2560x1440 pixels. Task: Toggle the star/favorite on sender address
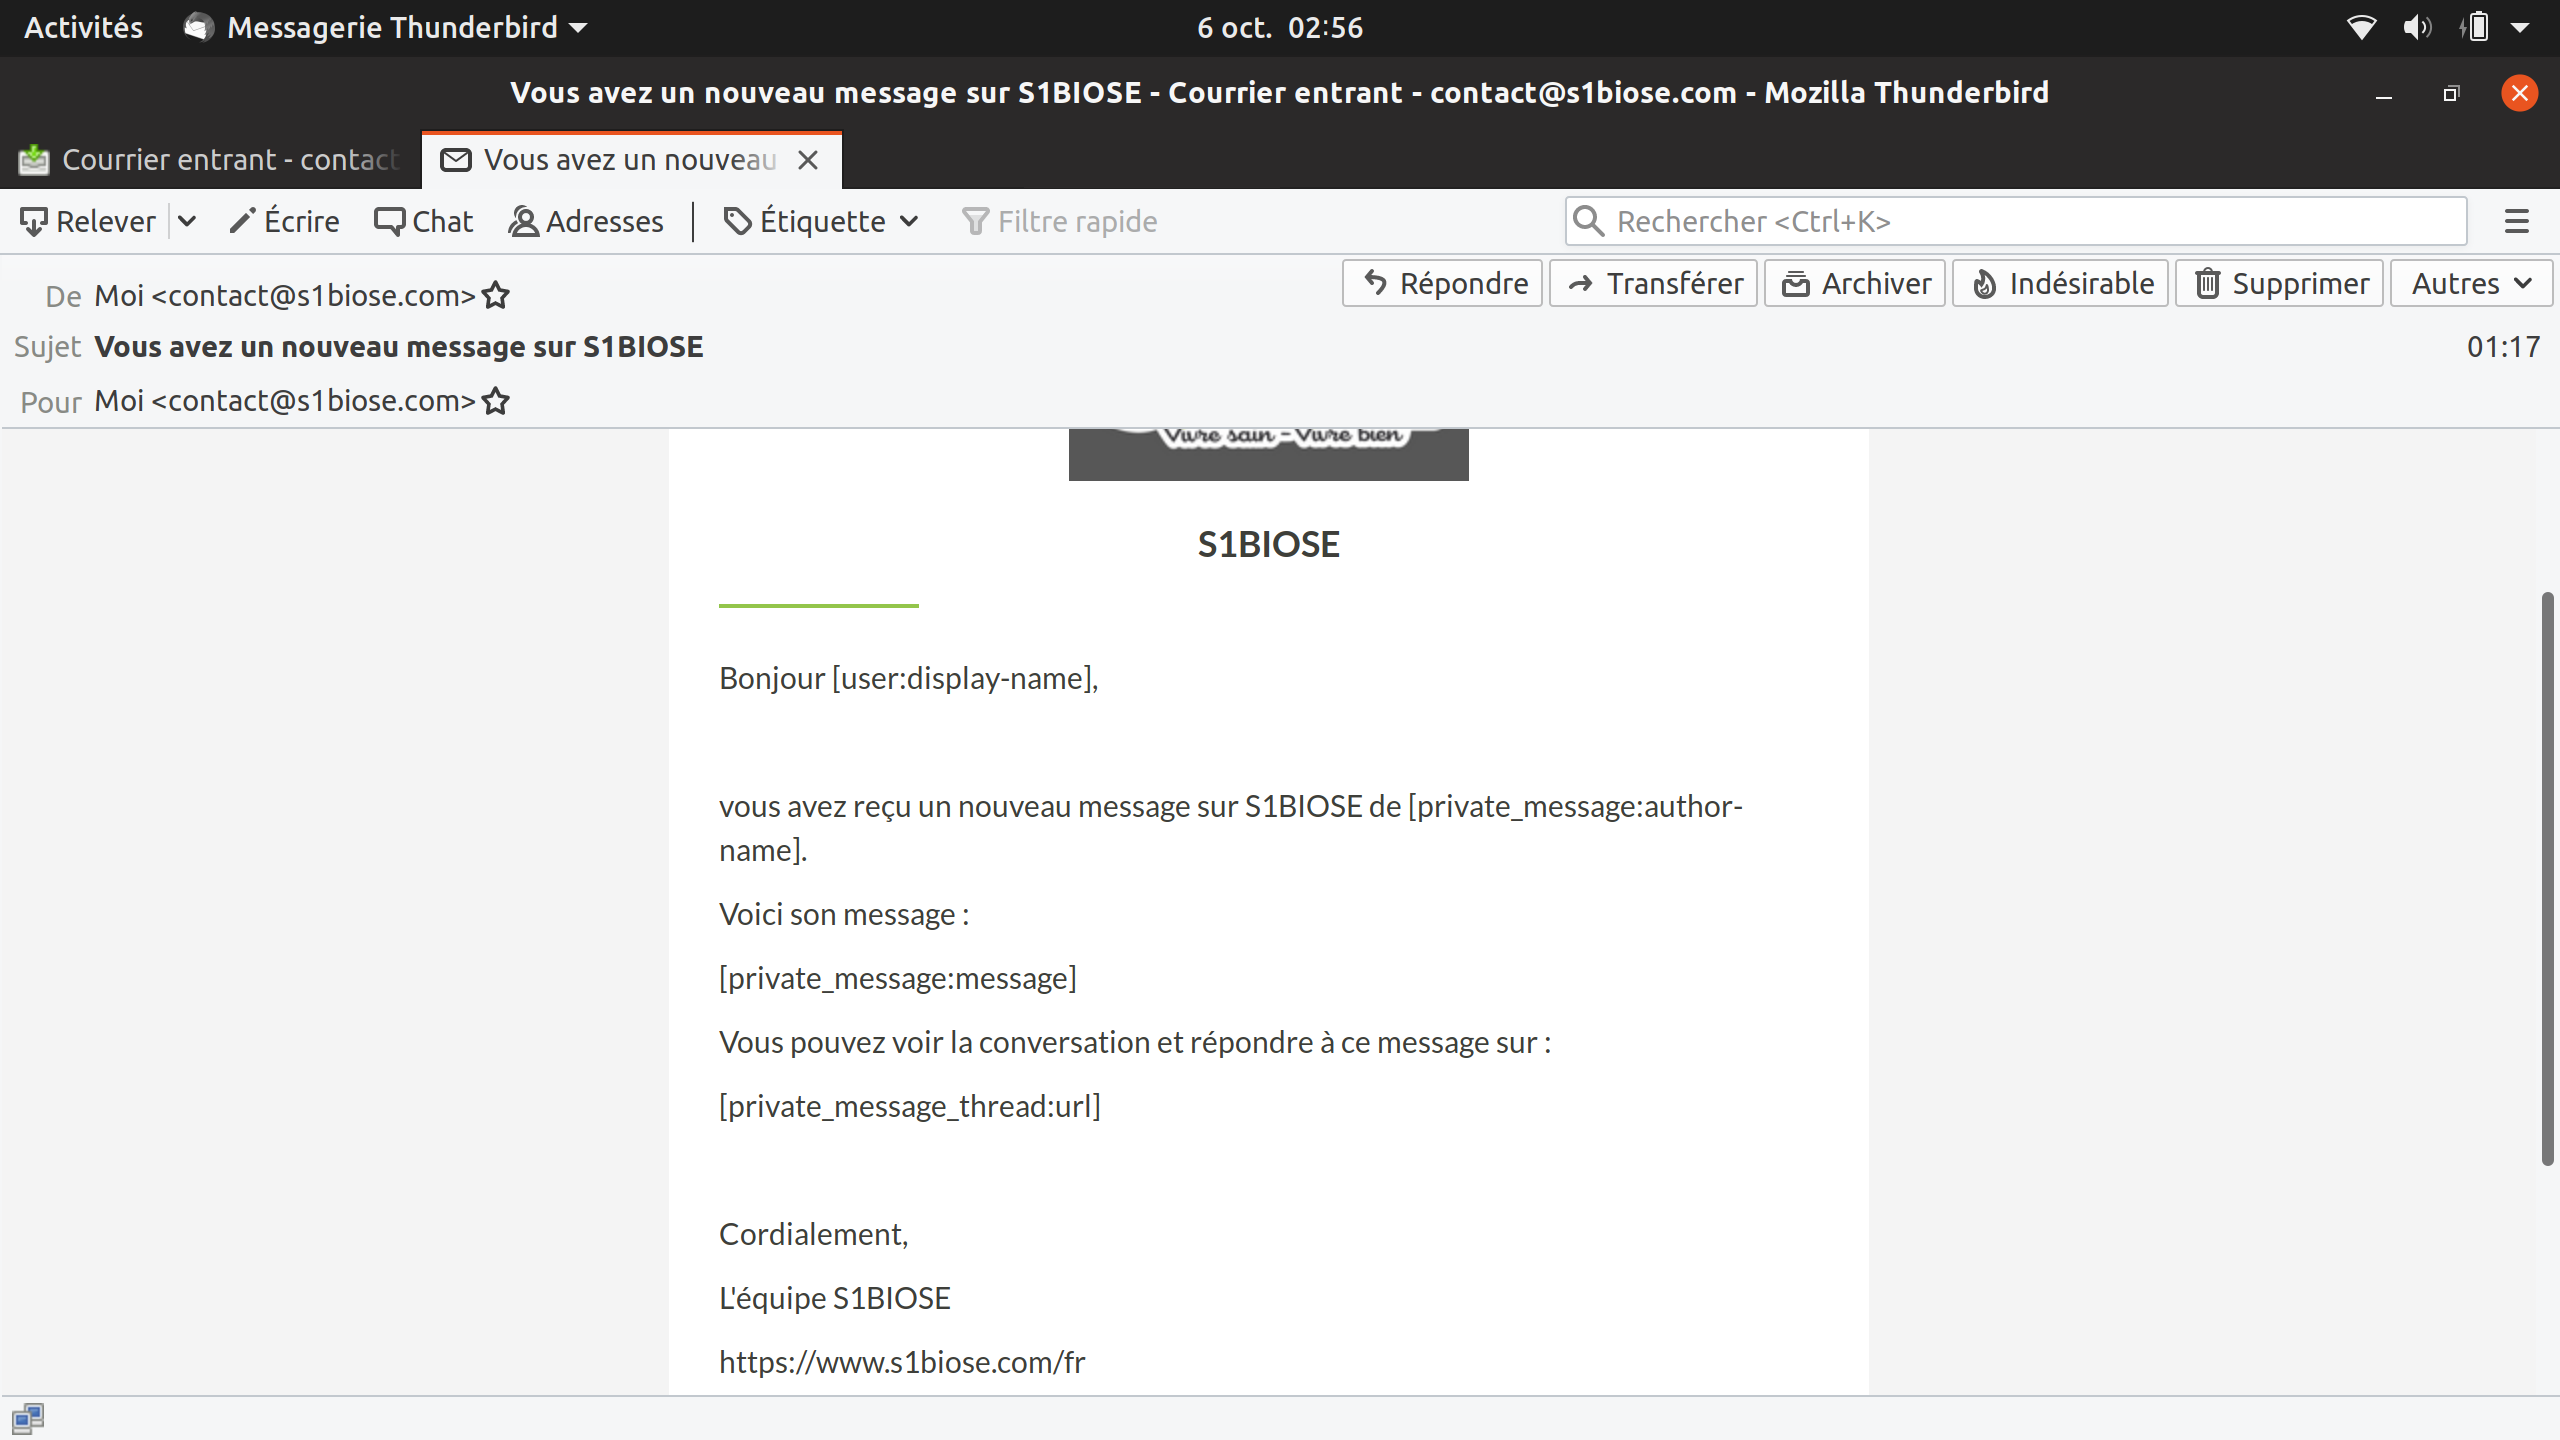(496, 294)
